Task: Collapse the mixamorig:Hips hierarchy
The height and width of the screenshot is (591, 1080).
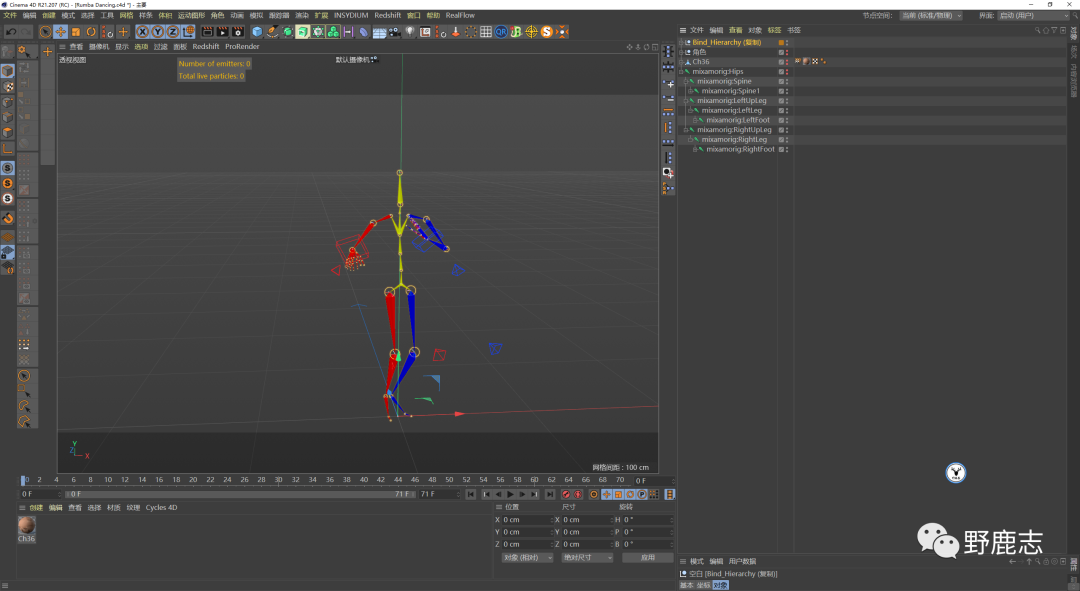Action: pos(681,72)
